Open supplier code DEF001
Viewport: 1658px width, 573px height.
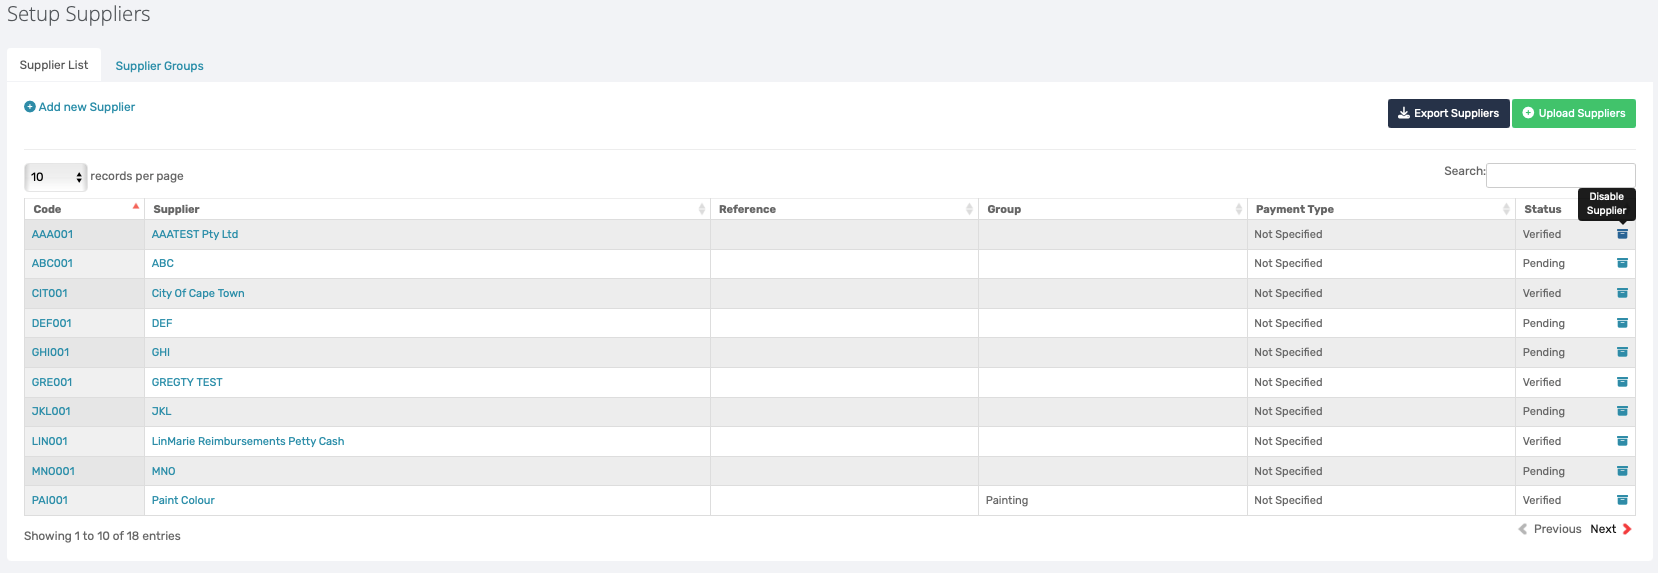pos(52,323)
